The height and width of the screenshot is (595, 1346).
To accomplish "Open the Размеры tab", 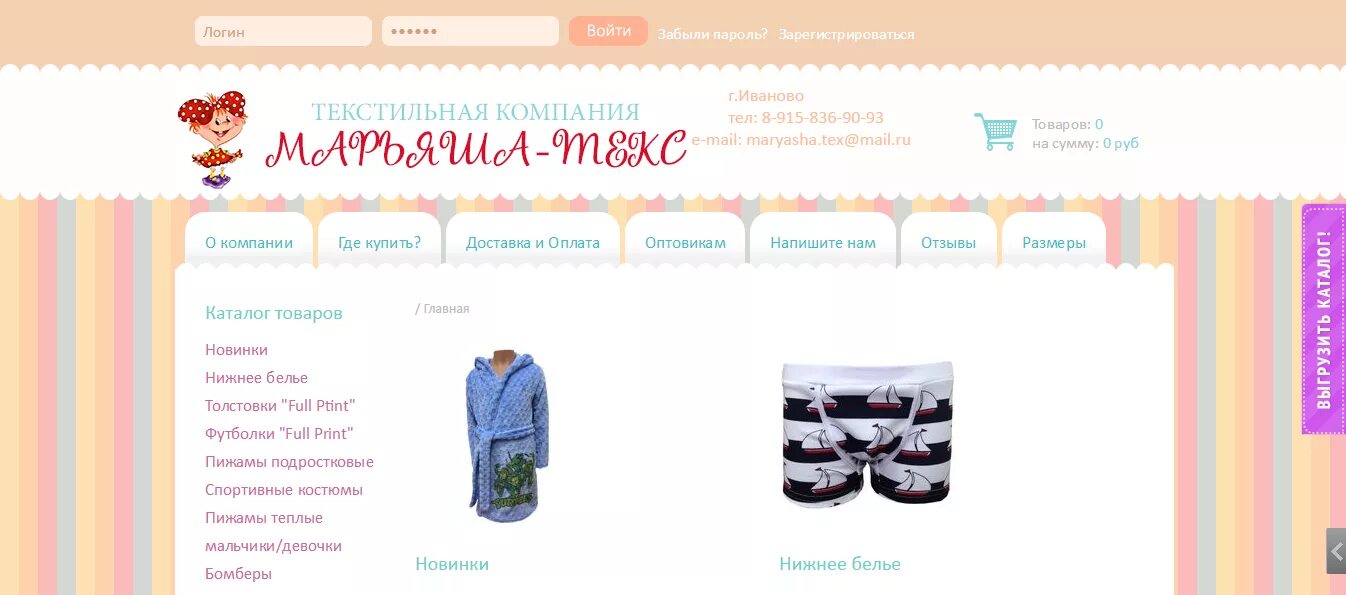I will click(1054, 242).
